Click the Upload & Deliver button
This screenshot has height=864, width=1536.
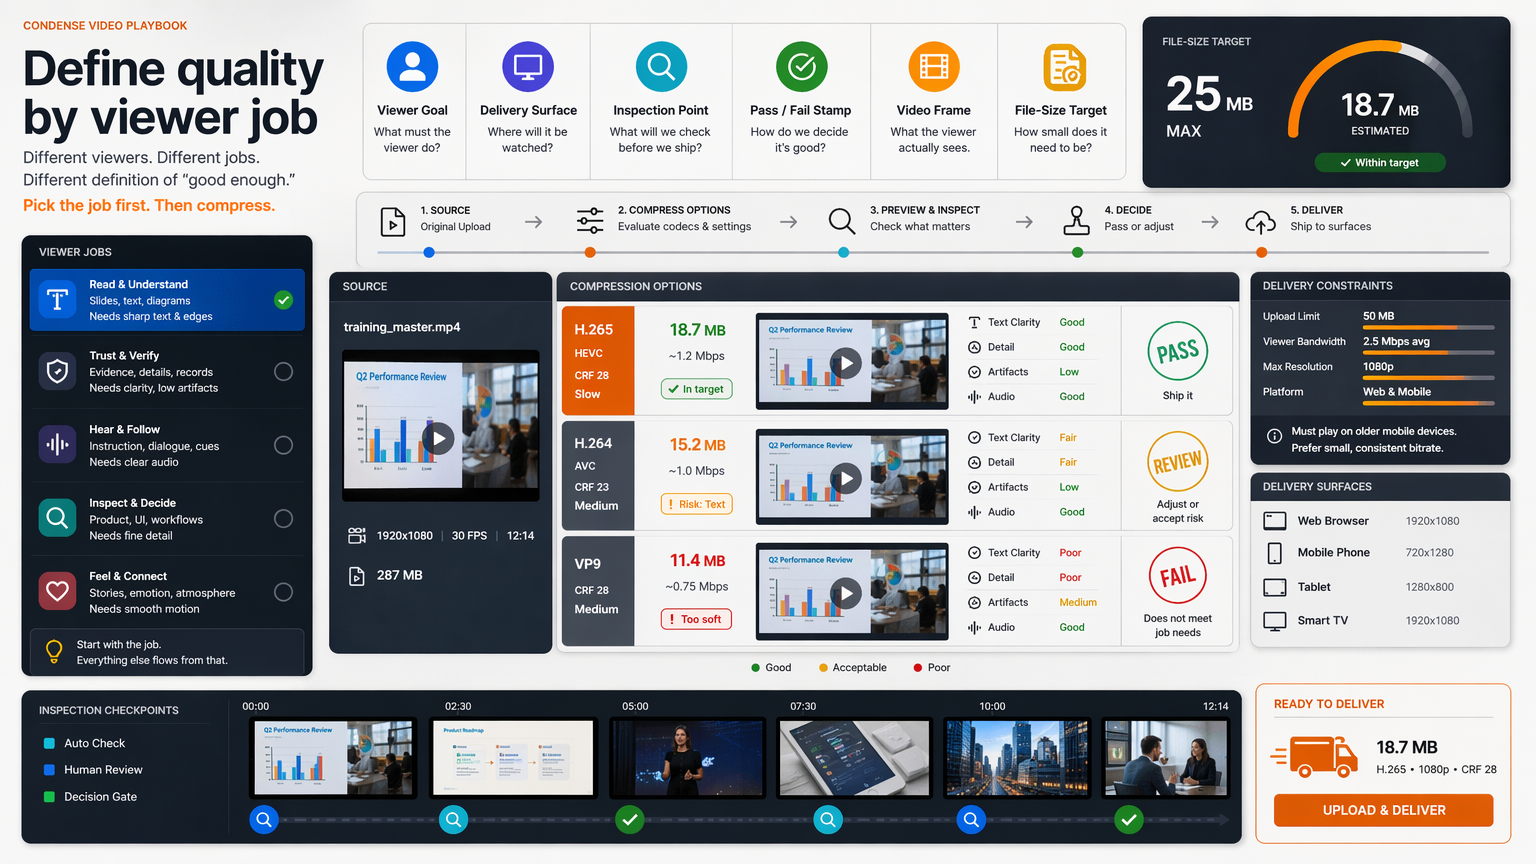coord(1383,810)
